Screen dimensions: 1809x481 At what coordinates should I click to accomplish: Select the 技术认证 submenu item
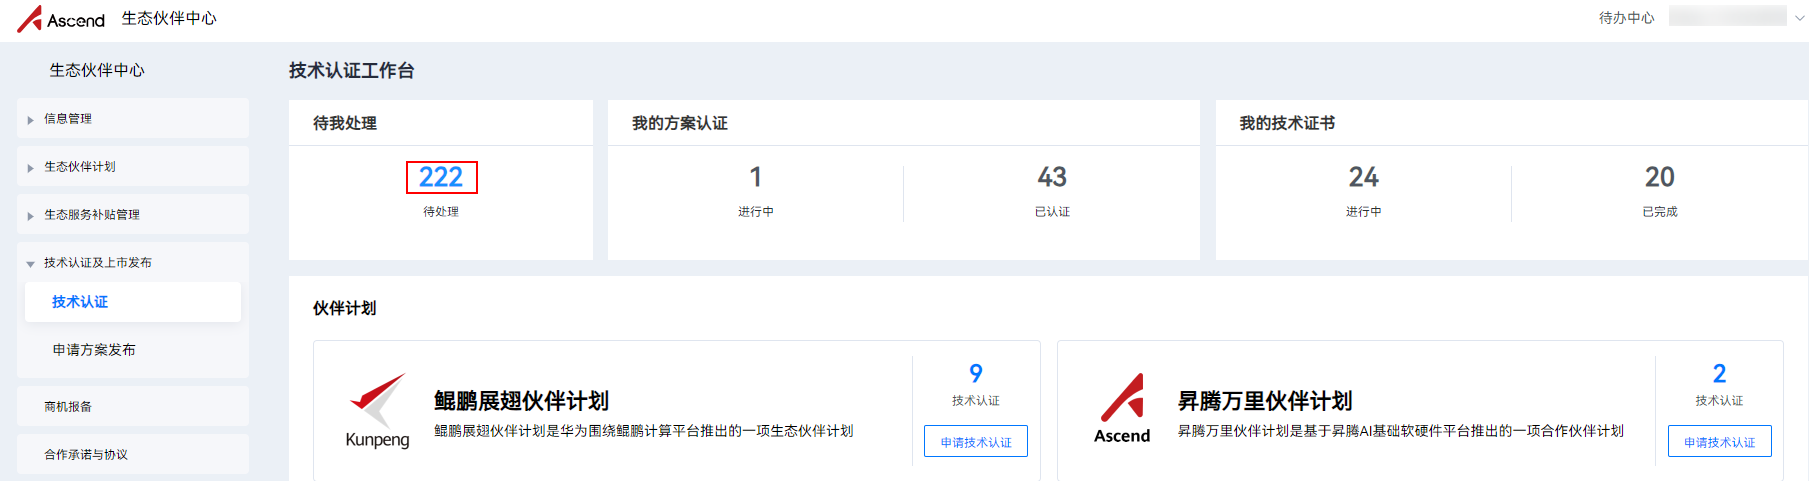[x=133, y=302]
